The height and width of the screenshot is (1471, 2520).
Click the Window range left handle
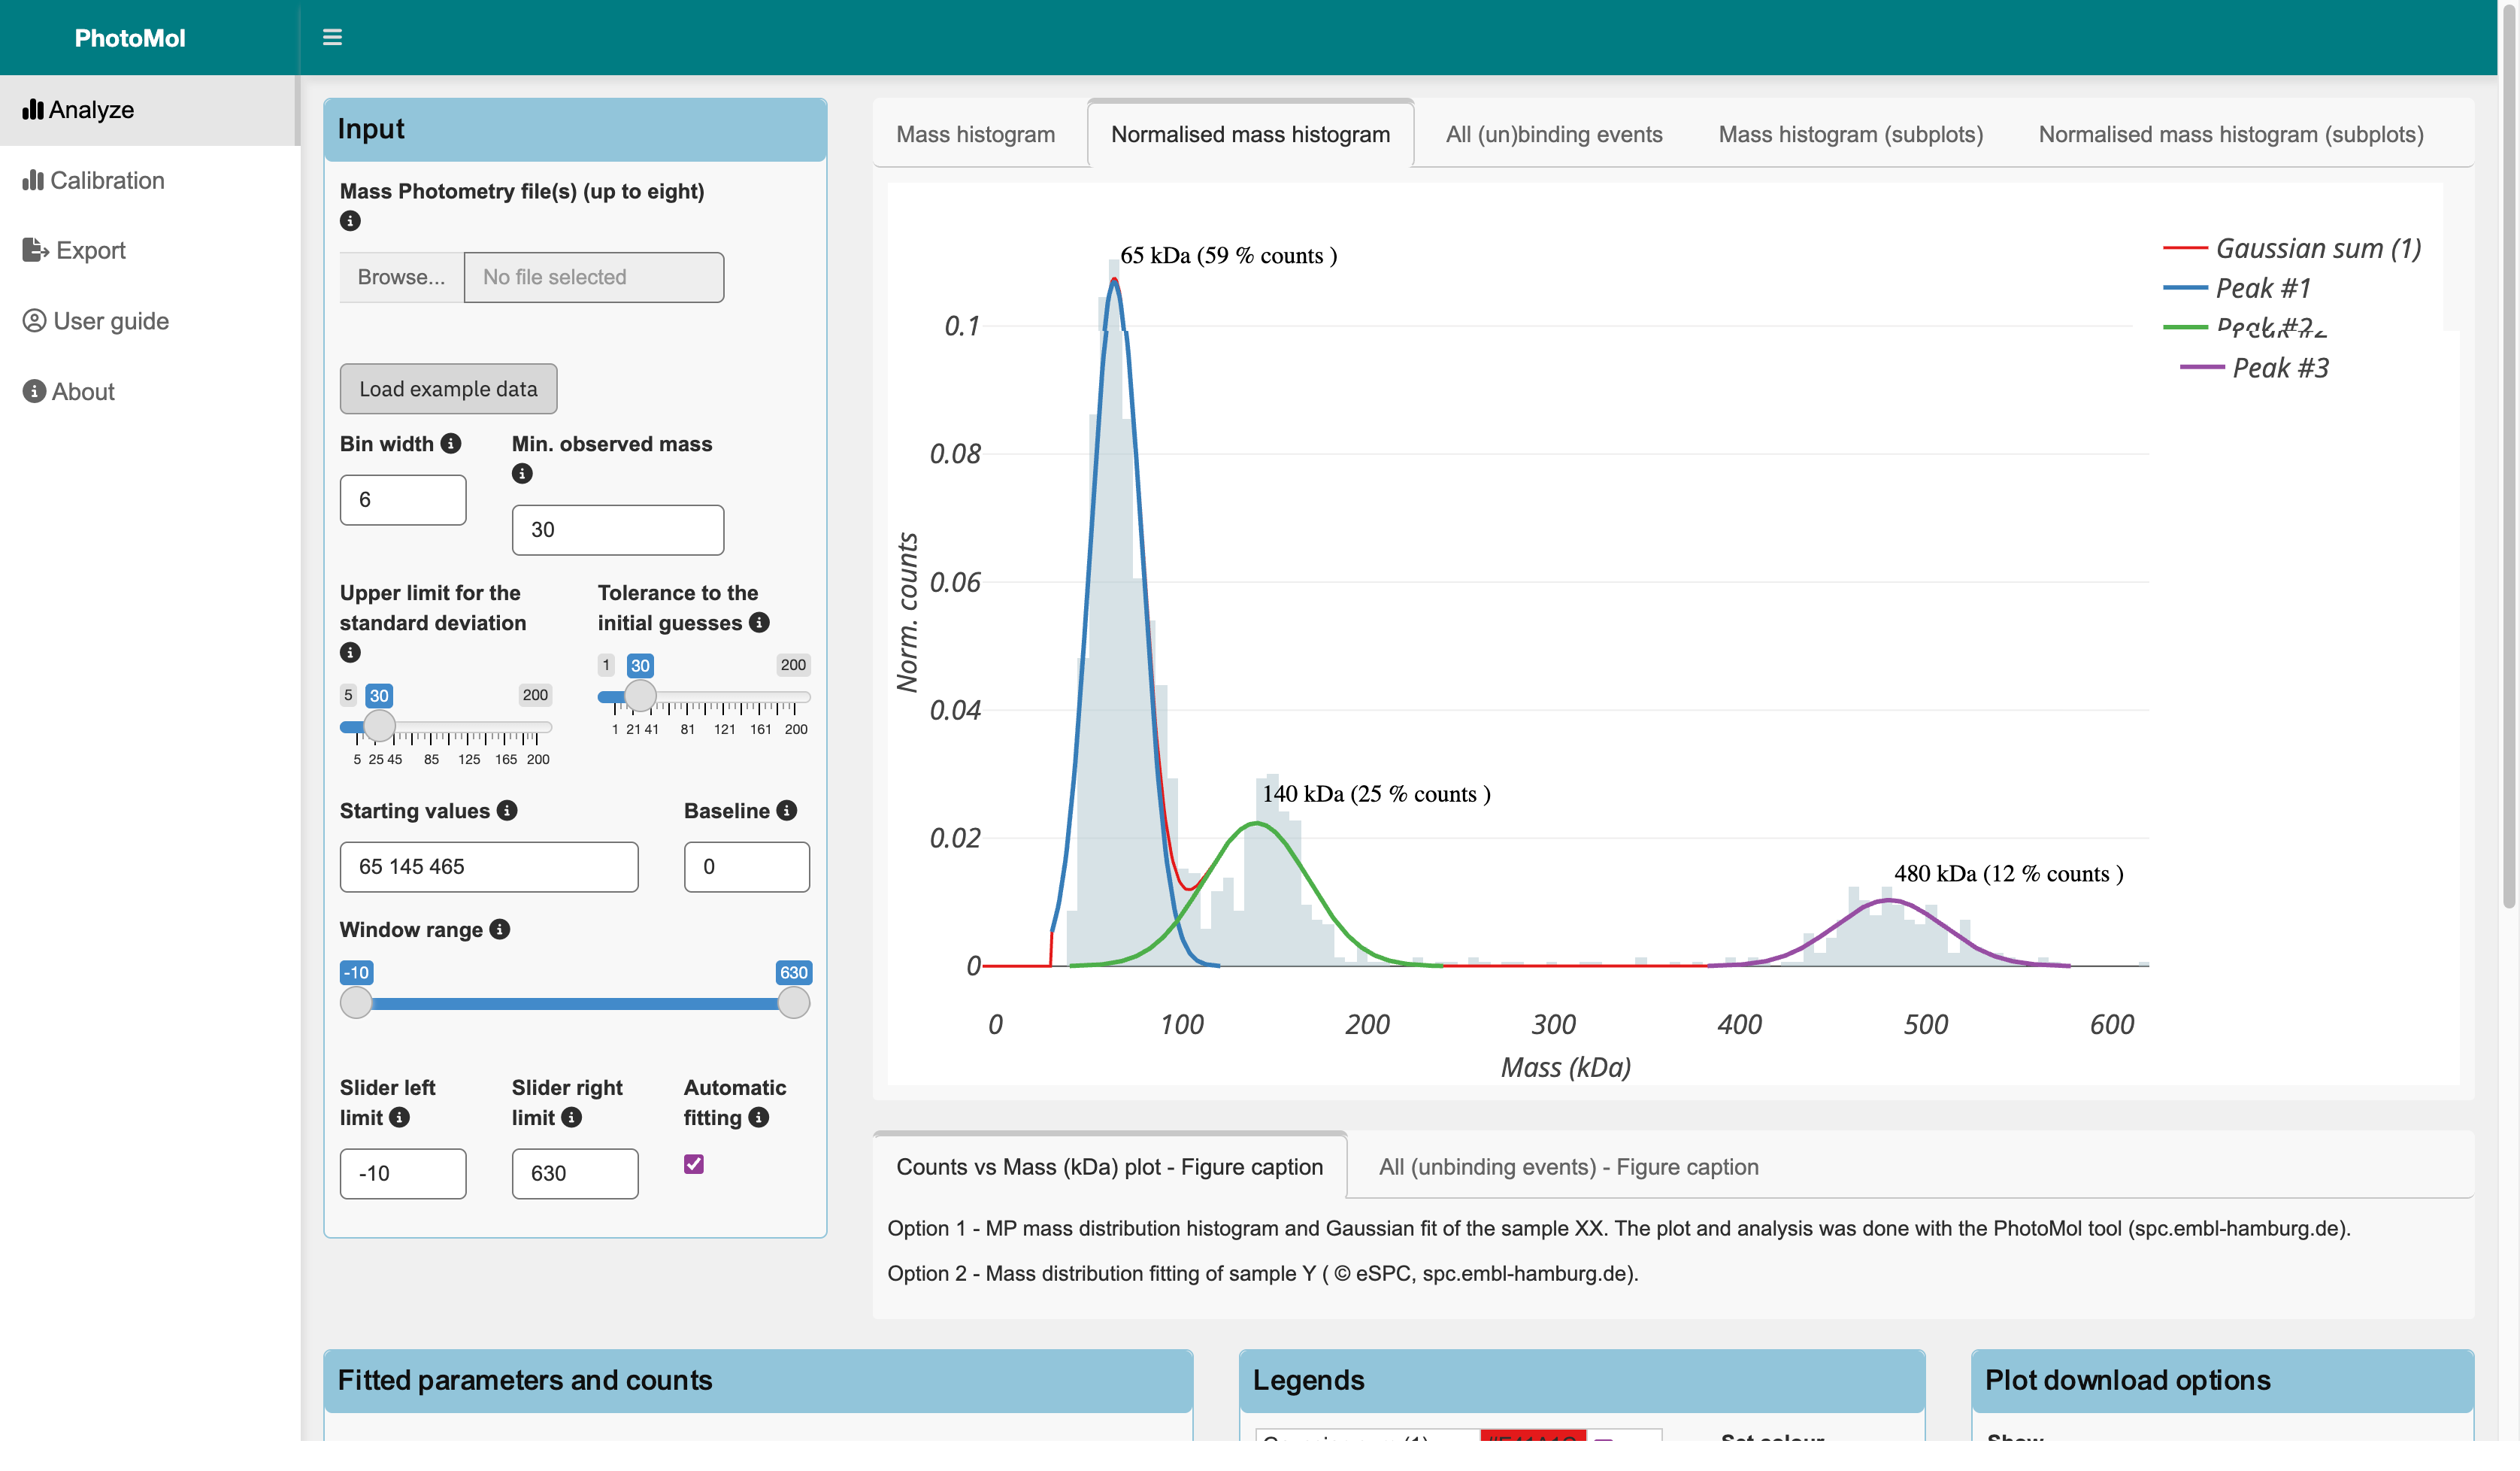(356, 1002)
